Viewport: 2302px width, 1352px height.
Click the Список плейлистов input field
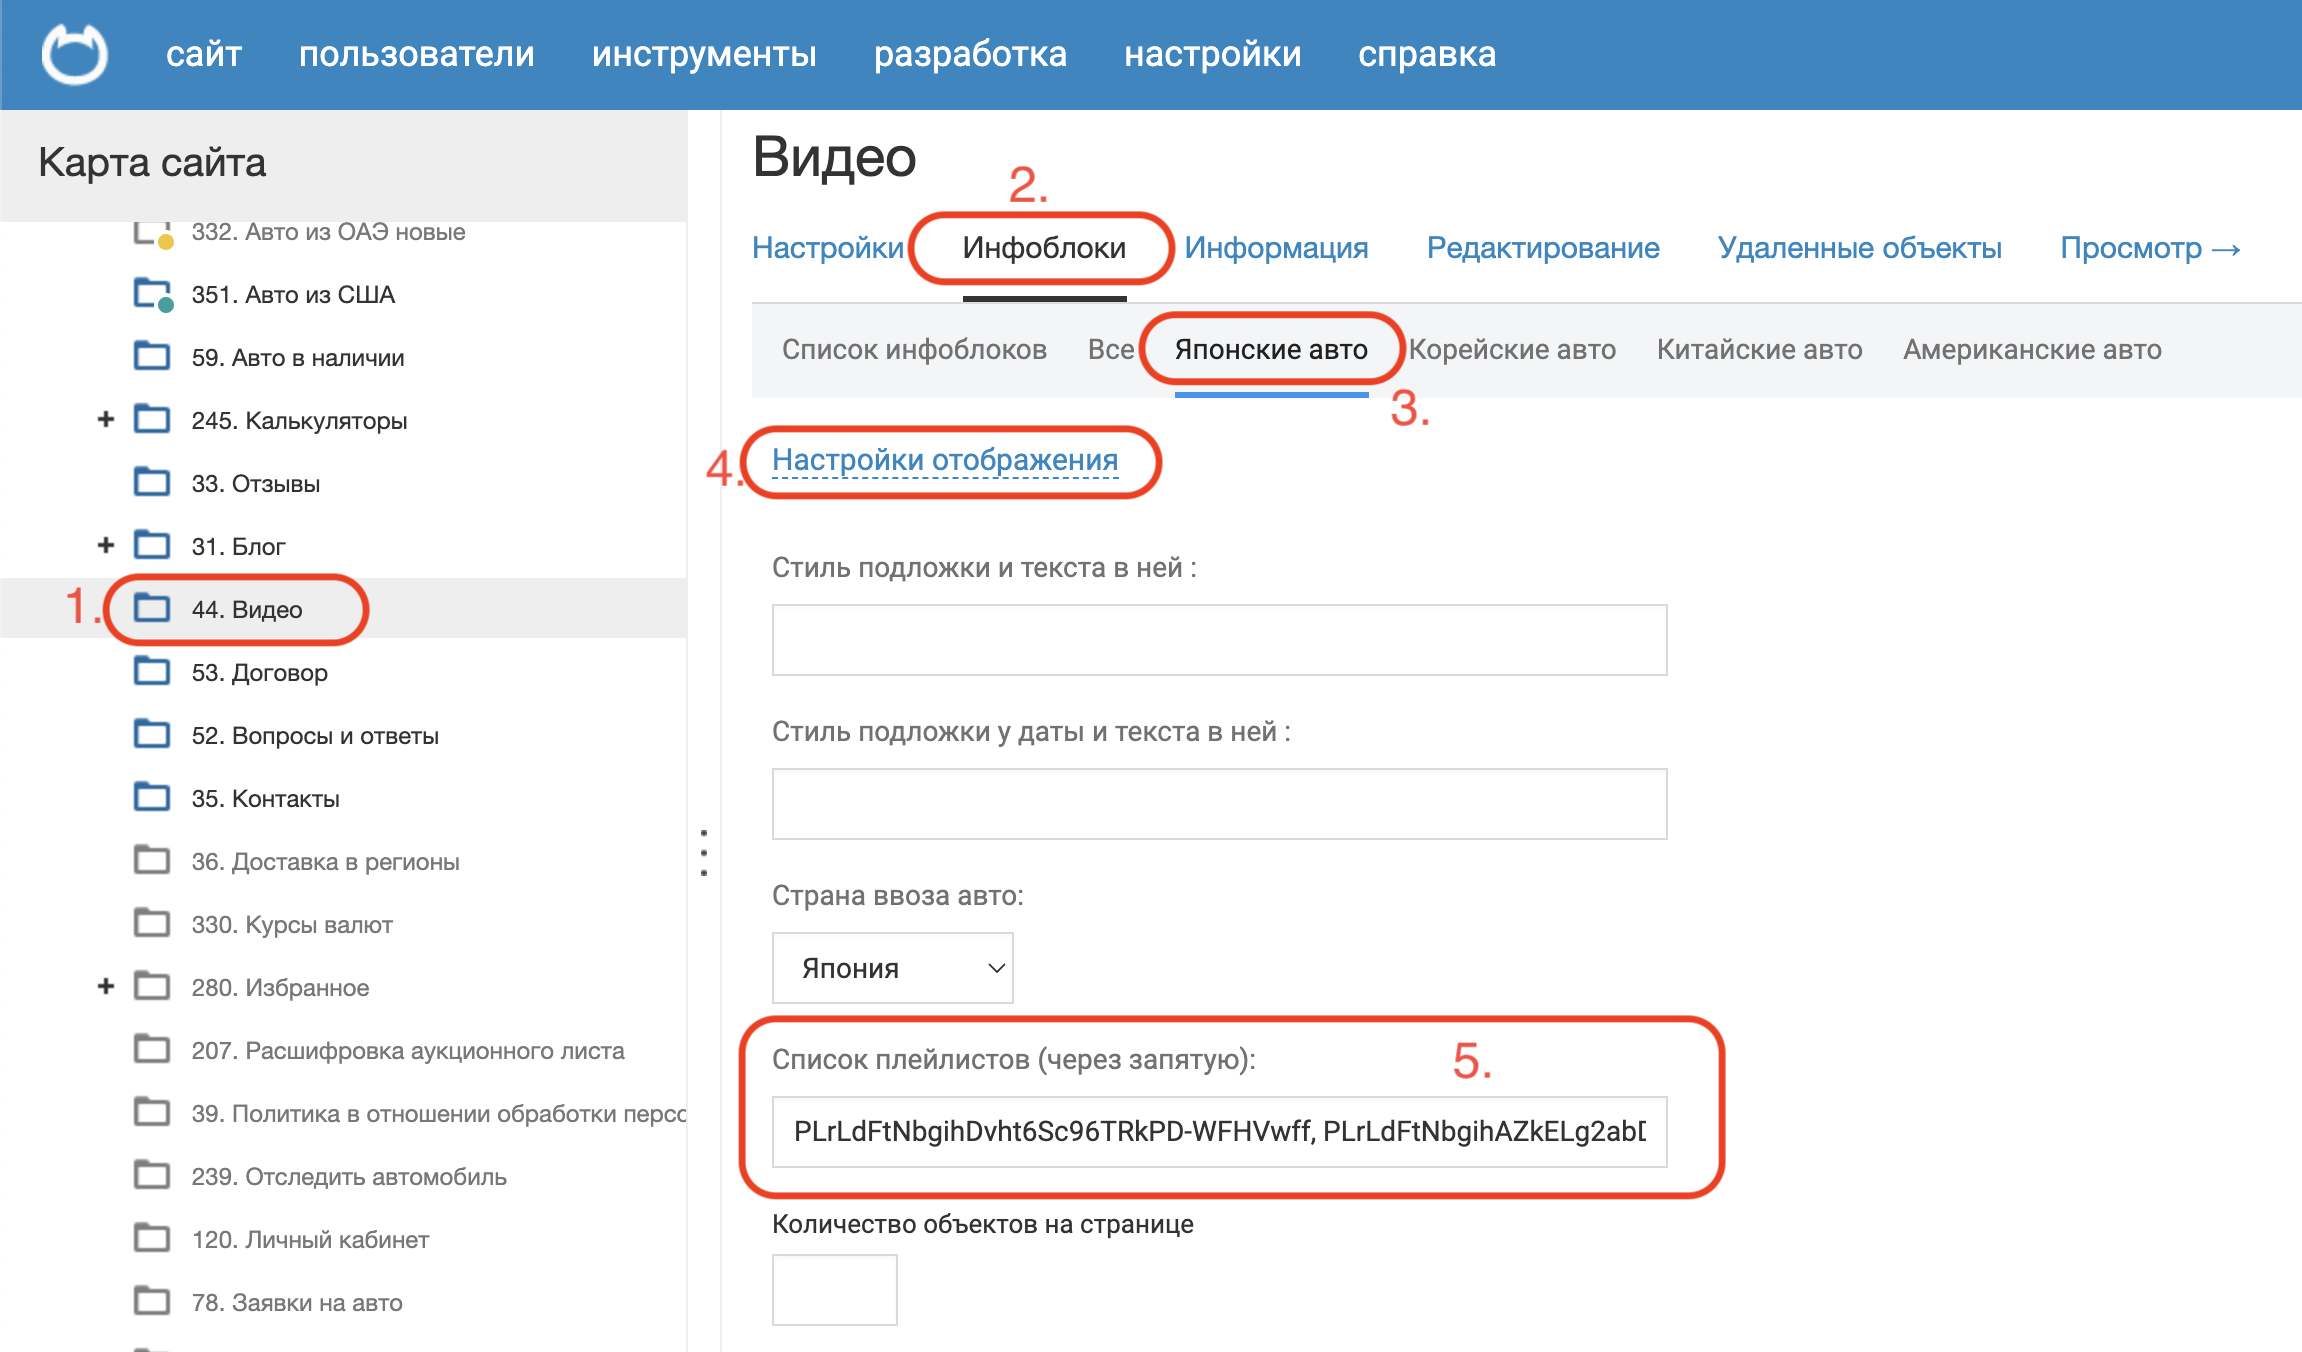pyautogui.click(x=1219, y=1132)
